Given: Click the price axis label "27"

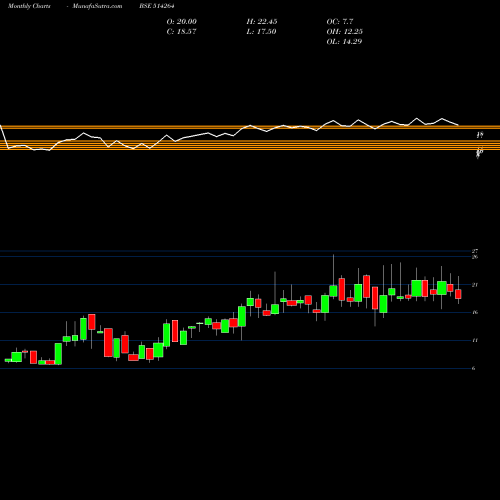Looking at the screenshot, I should coord(475,251).
